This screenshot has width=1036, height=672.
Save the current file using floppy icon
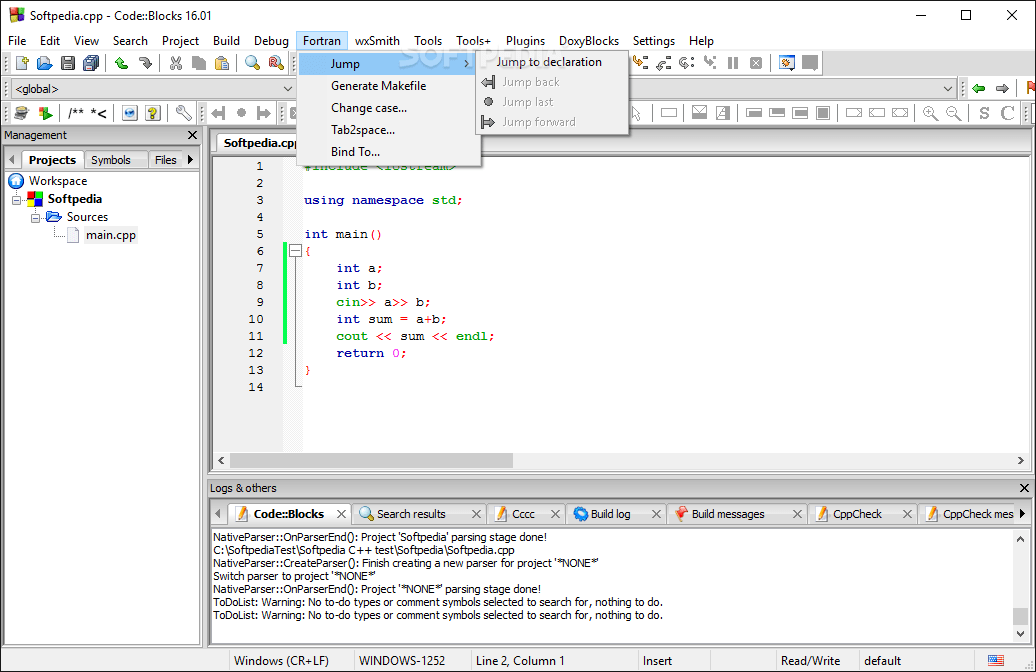67,63
